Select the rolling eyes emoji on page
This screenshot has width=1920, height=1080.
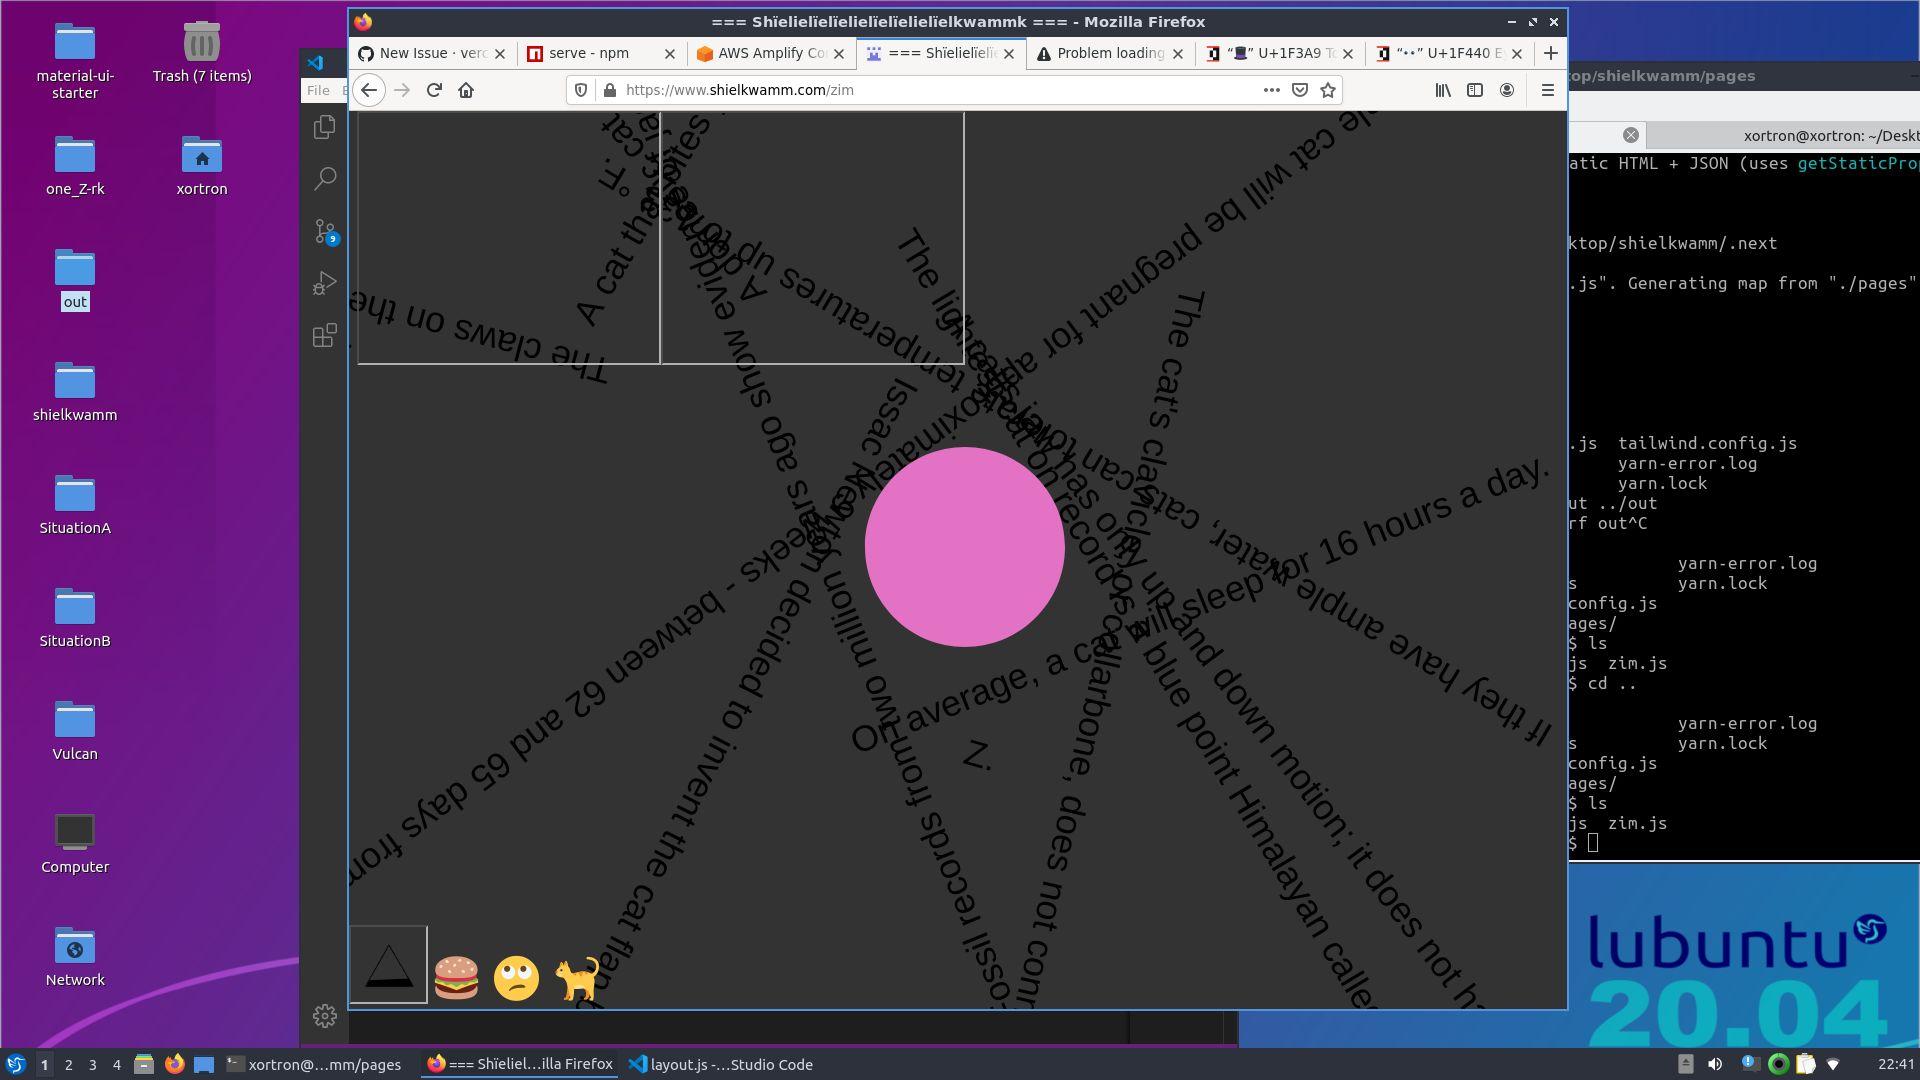[x=516, y=978]
